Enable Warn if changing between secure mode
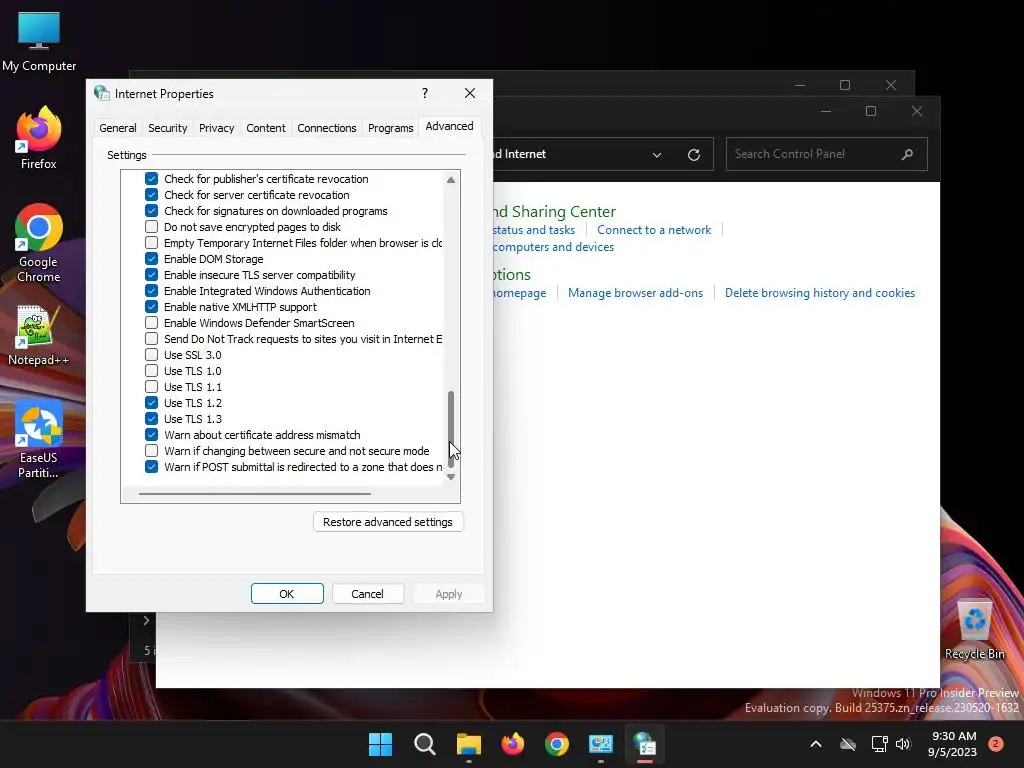The width and height of the screenshot is (1024, 768). pyautogui.click(x=152, y=451)
